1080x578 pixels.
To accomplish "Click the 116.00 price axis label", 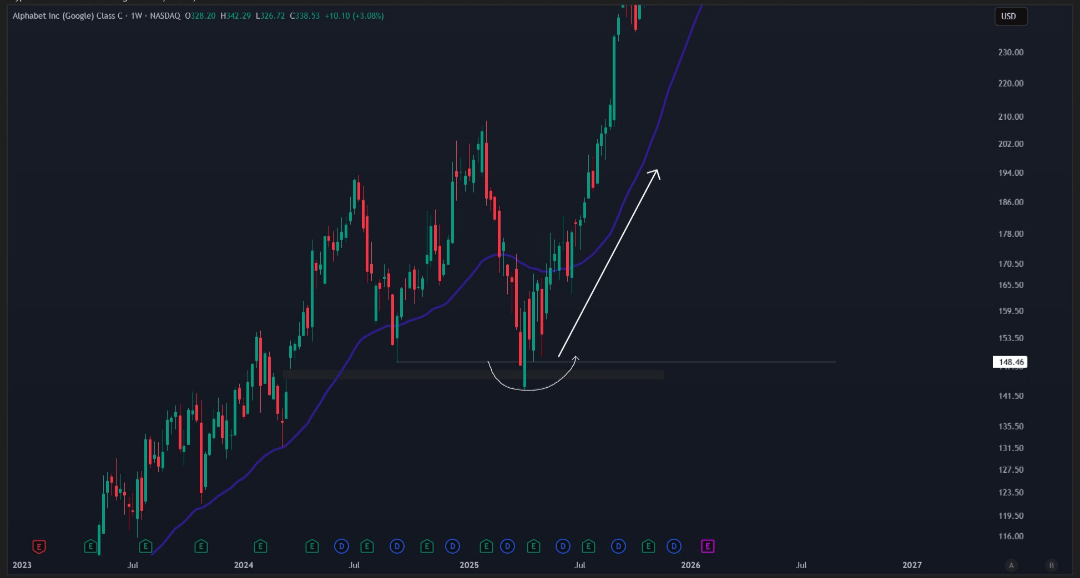I will pos(1010,537).
